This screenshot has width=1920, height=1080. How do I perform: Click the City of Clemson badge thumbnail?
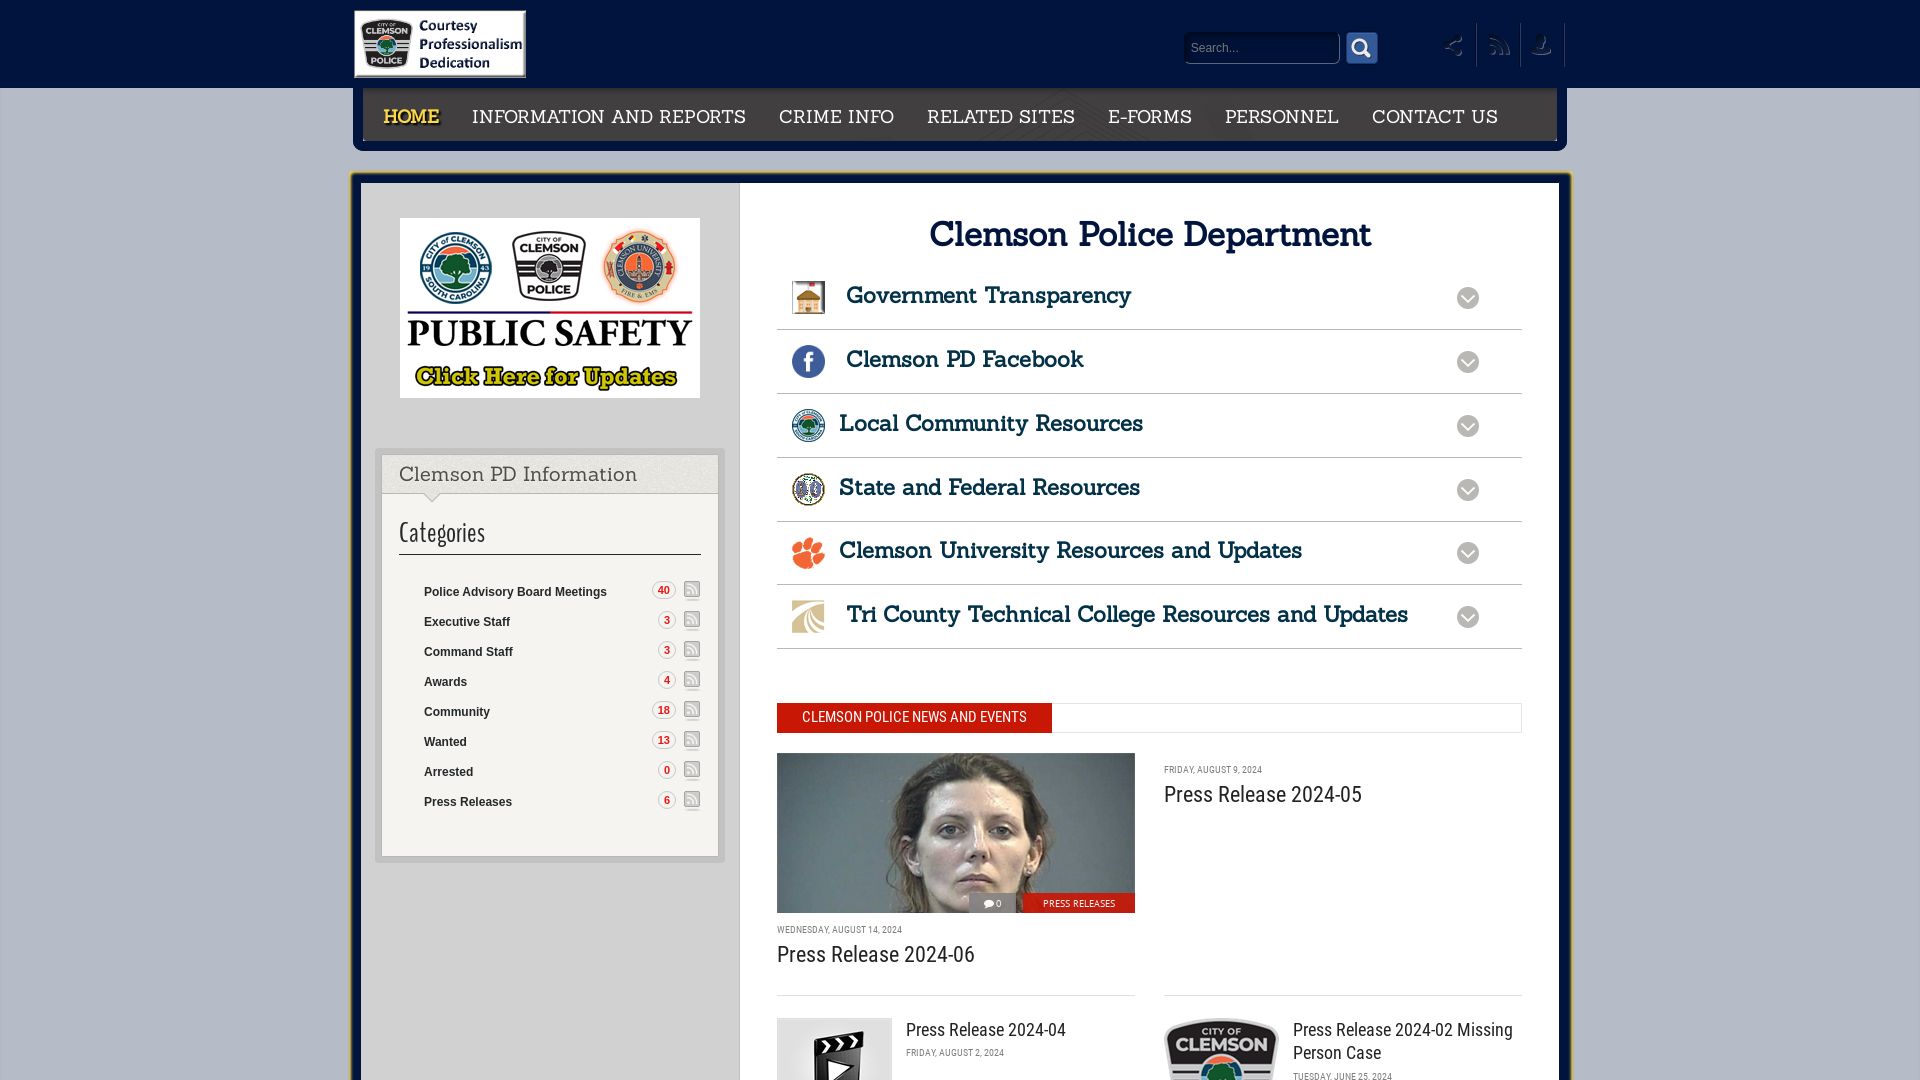click(x=1221, y=1049)
